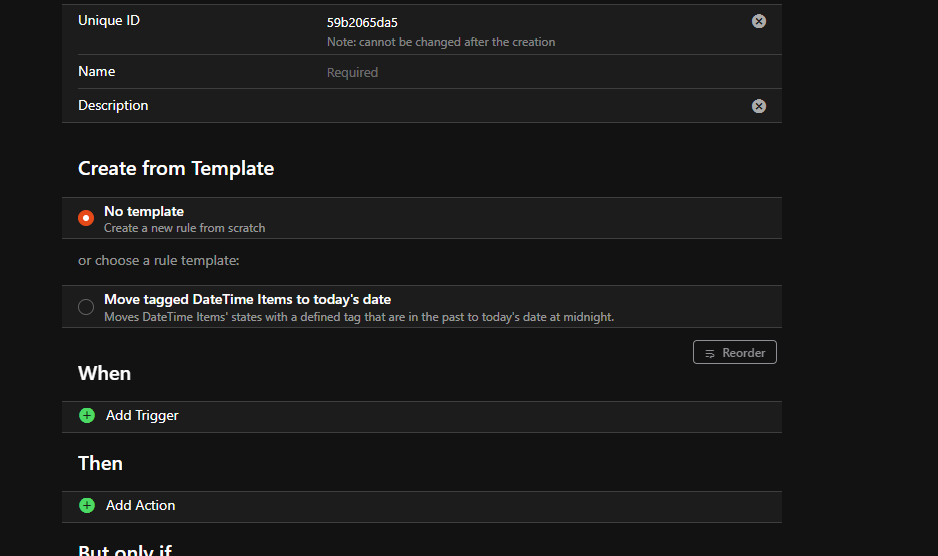Click the Name row label

(x=96, y=71)
